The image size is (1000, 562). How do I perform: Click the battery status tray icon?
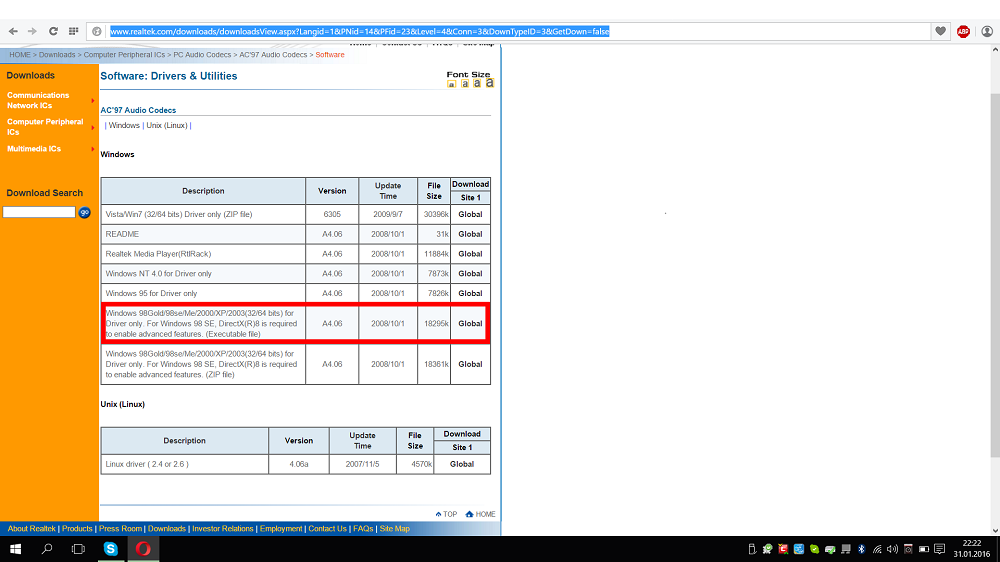point(923,549)
